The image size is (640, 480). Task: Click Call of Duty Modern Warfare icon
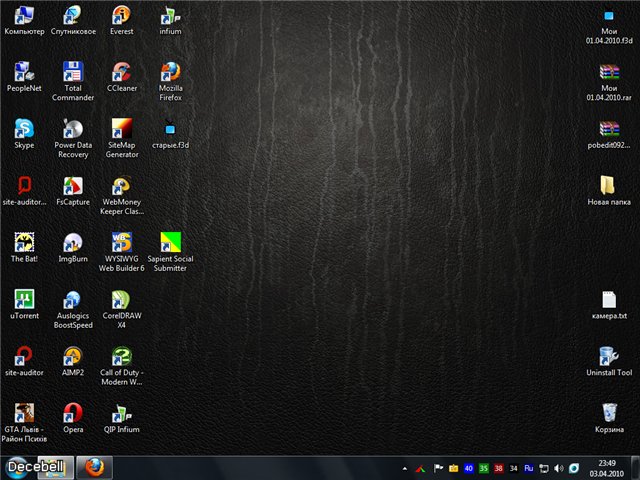[122, 366]
